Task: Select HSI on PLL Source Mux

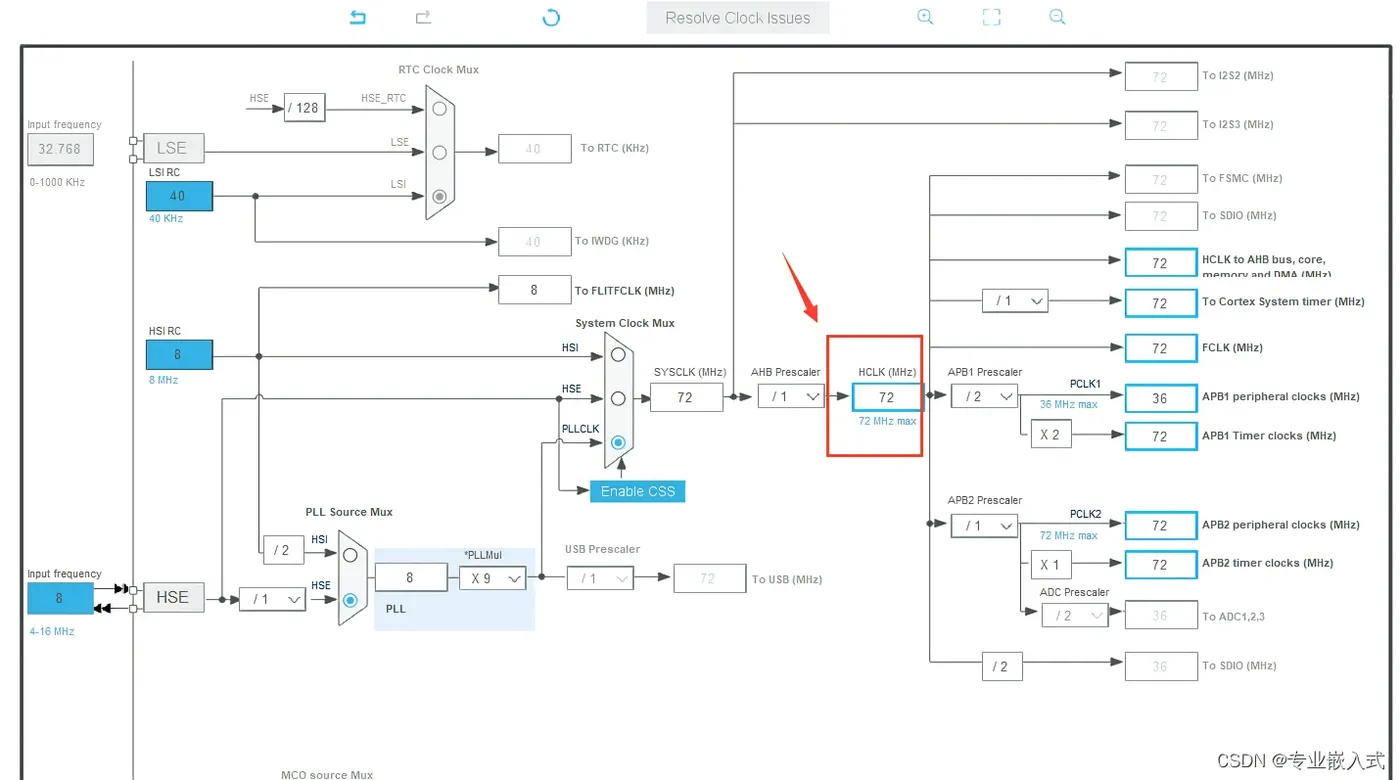Action: (x=349, y=554)
